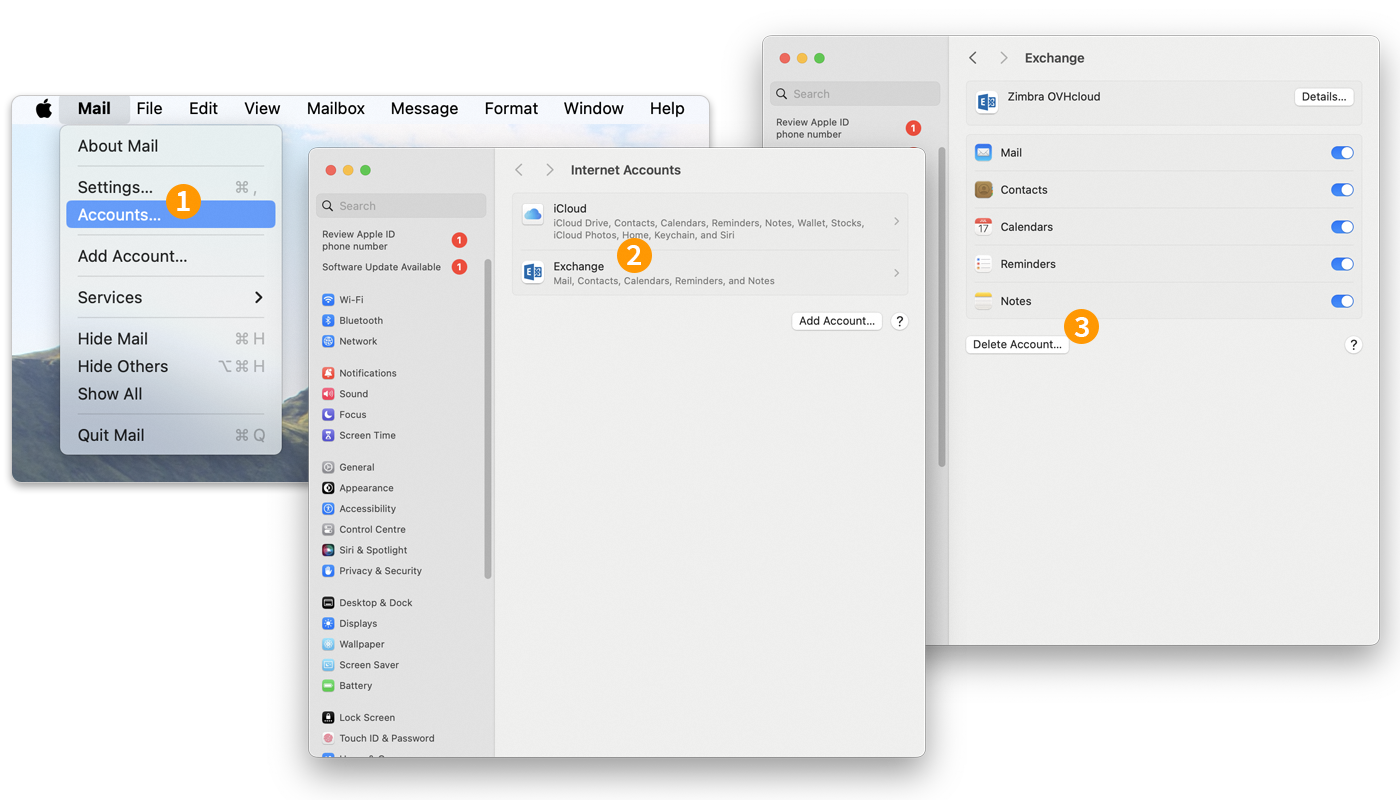Viewport: 1400px width, 800px height.
Task: Disable Mail syncing for the Exchange account
Action: (1342, 152)
